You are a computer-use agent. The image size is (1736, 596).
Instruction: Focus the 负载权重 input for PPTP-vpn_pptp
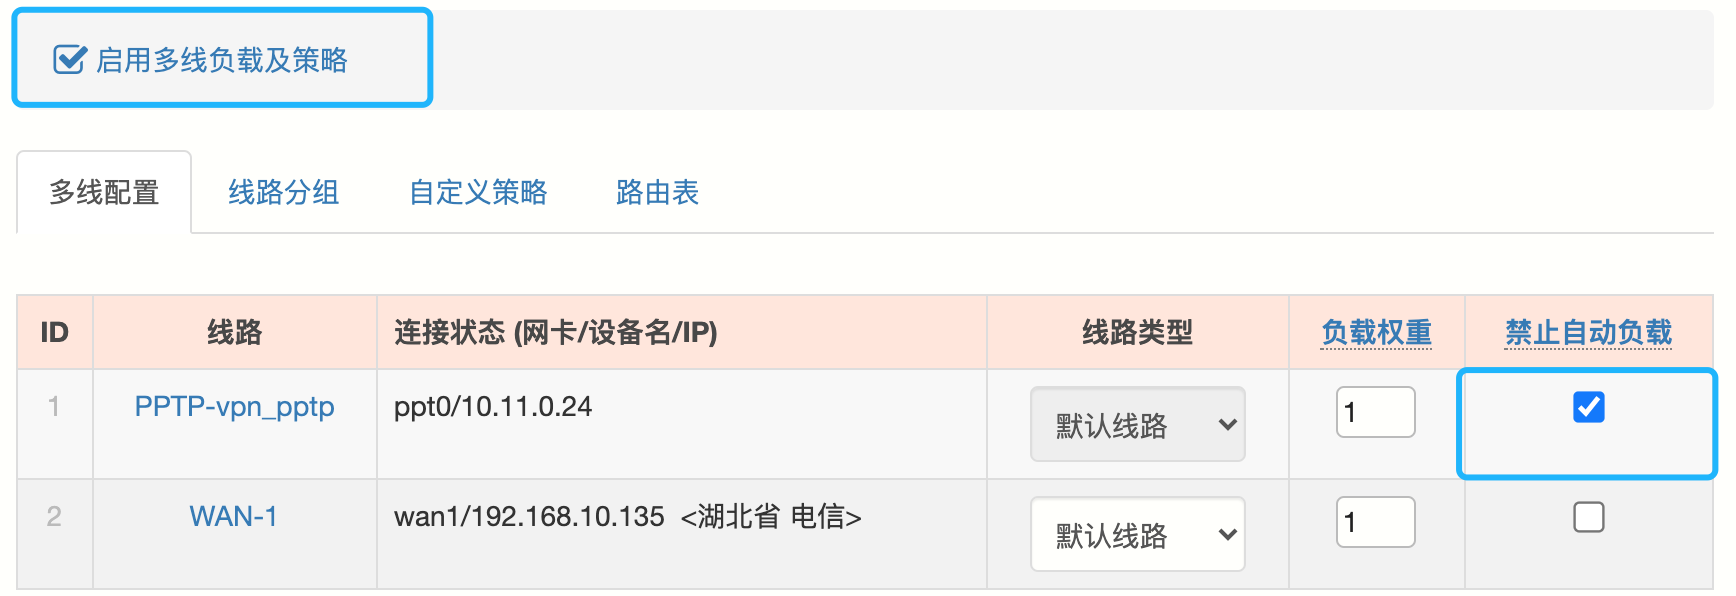(x=1375, y=412)
